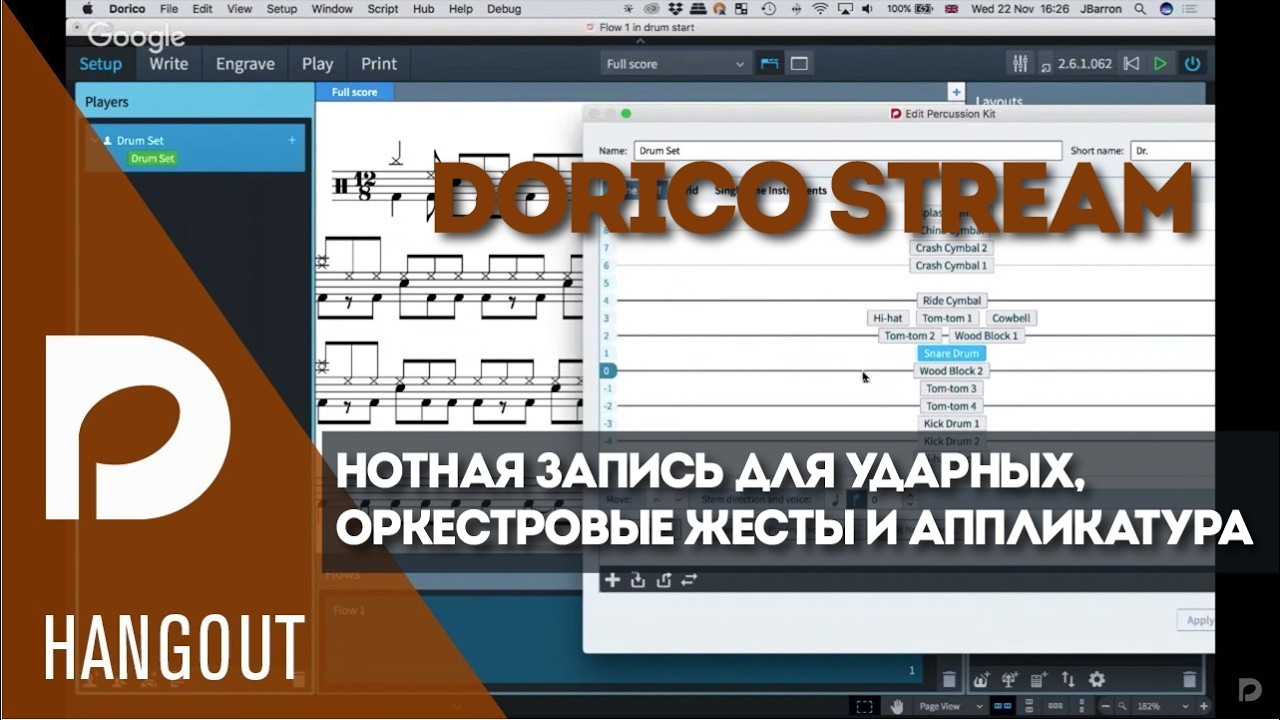
Task: Select the Drum Set player card
Action: 195,148
